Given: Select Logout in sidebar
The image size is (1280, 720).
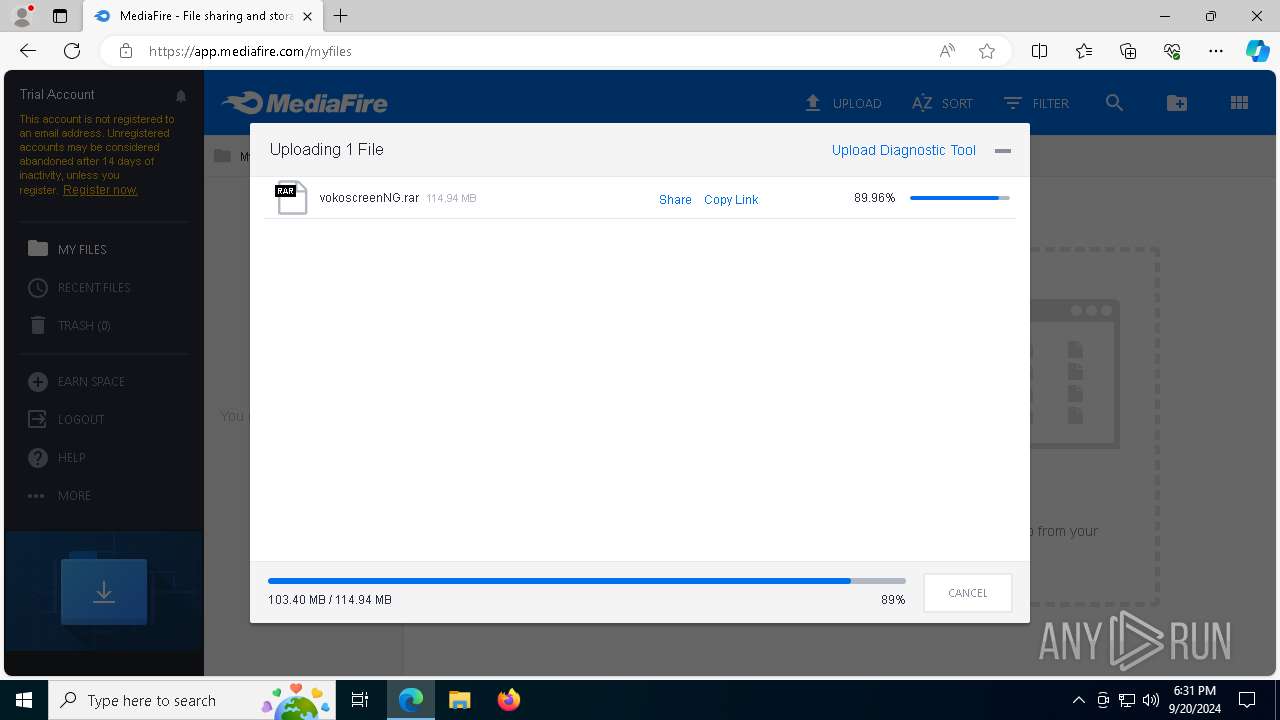Looking at the screenshot, I should click(x=66, y=419).
